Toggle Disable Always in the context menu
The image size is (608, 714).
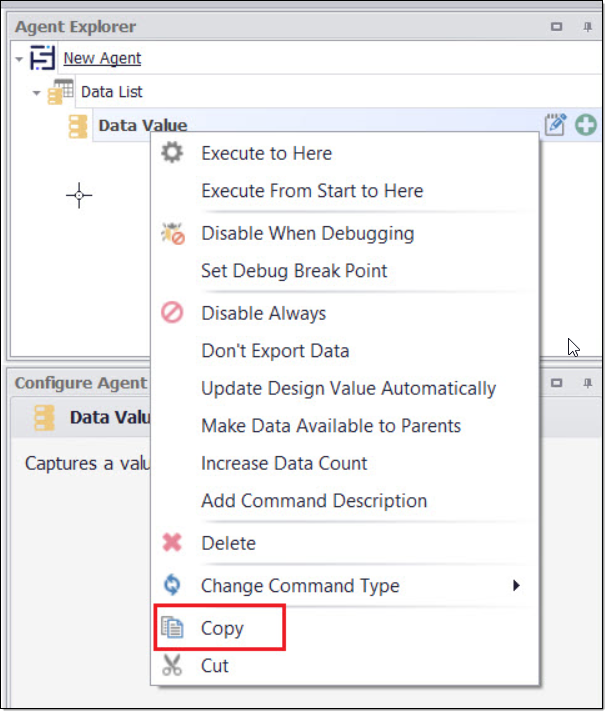point(263,313)
